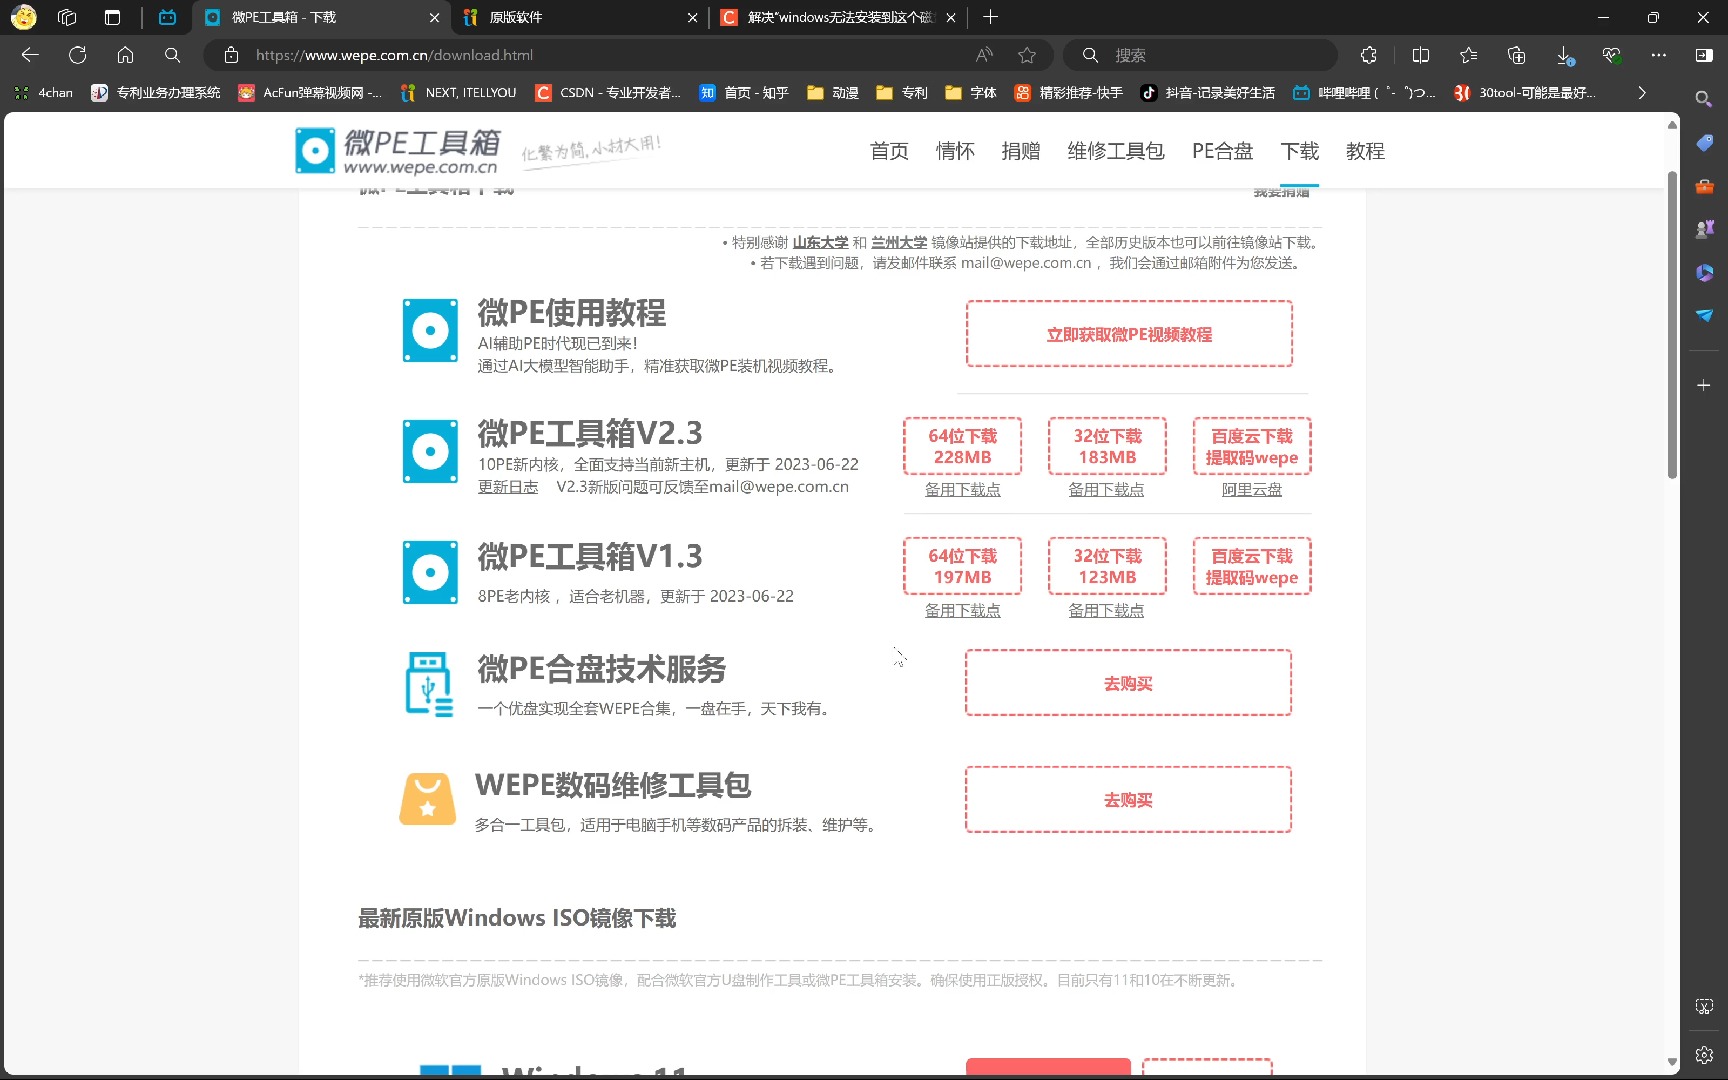The height and width of the screenshot is (1080, 1728).
Task: Open the workspaces icon in title bar
Action: point(67,17)
